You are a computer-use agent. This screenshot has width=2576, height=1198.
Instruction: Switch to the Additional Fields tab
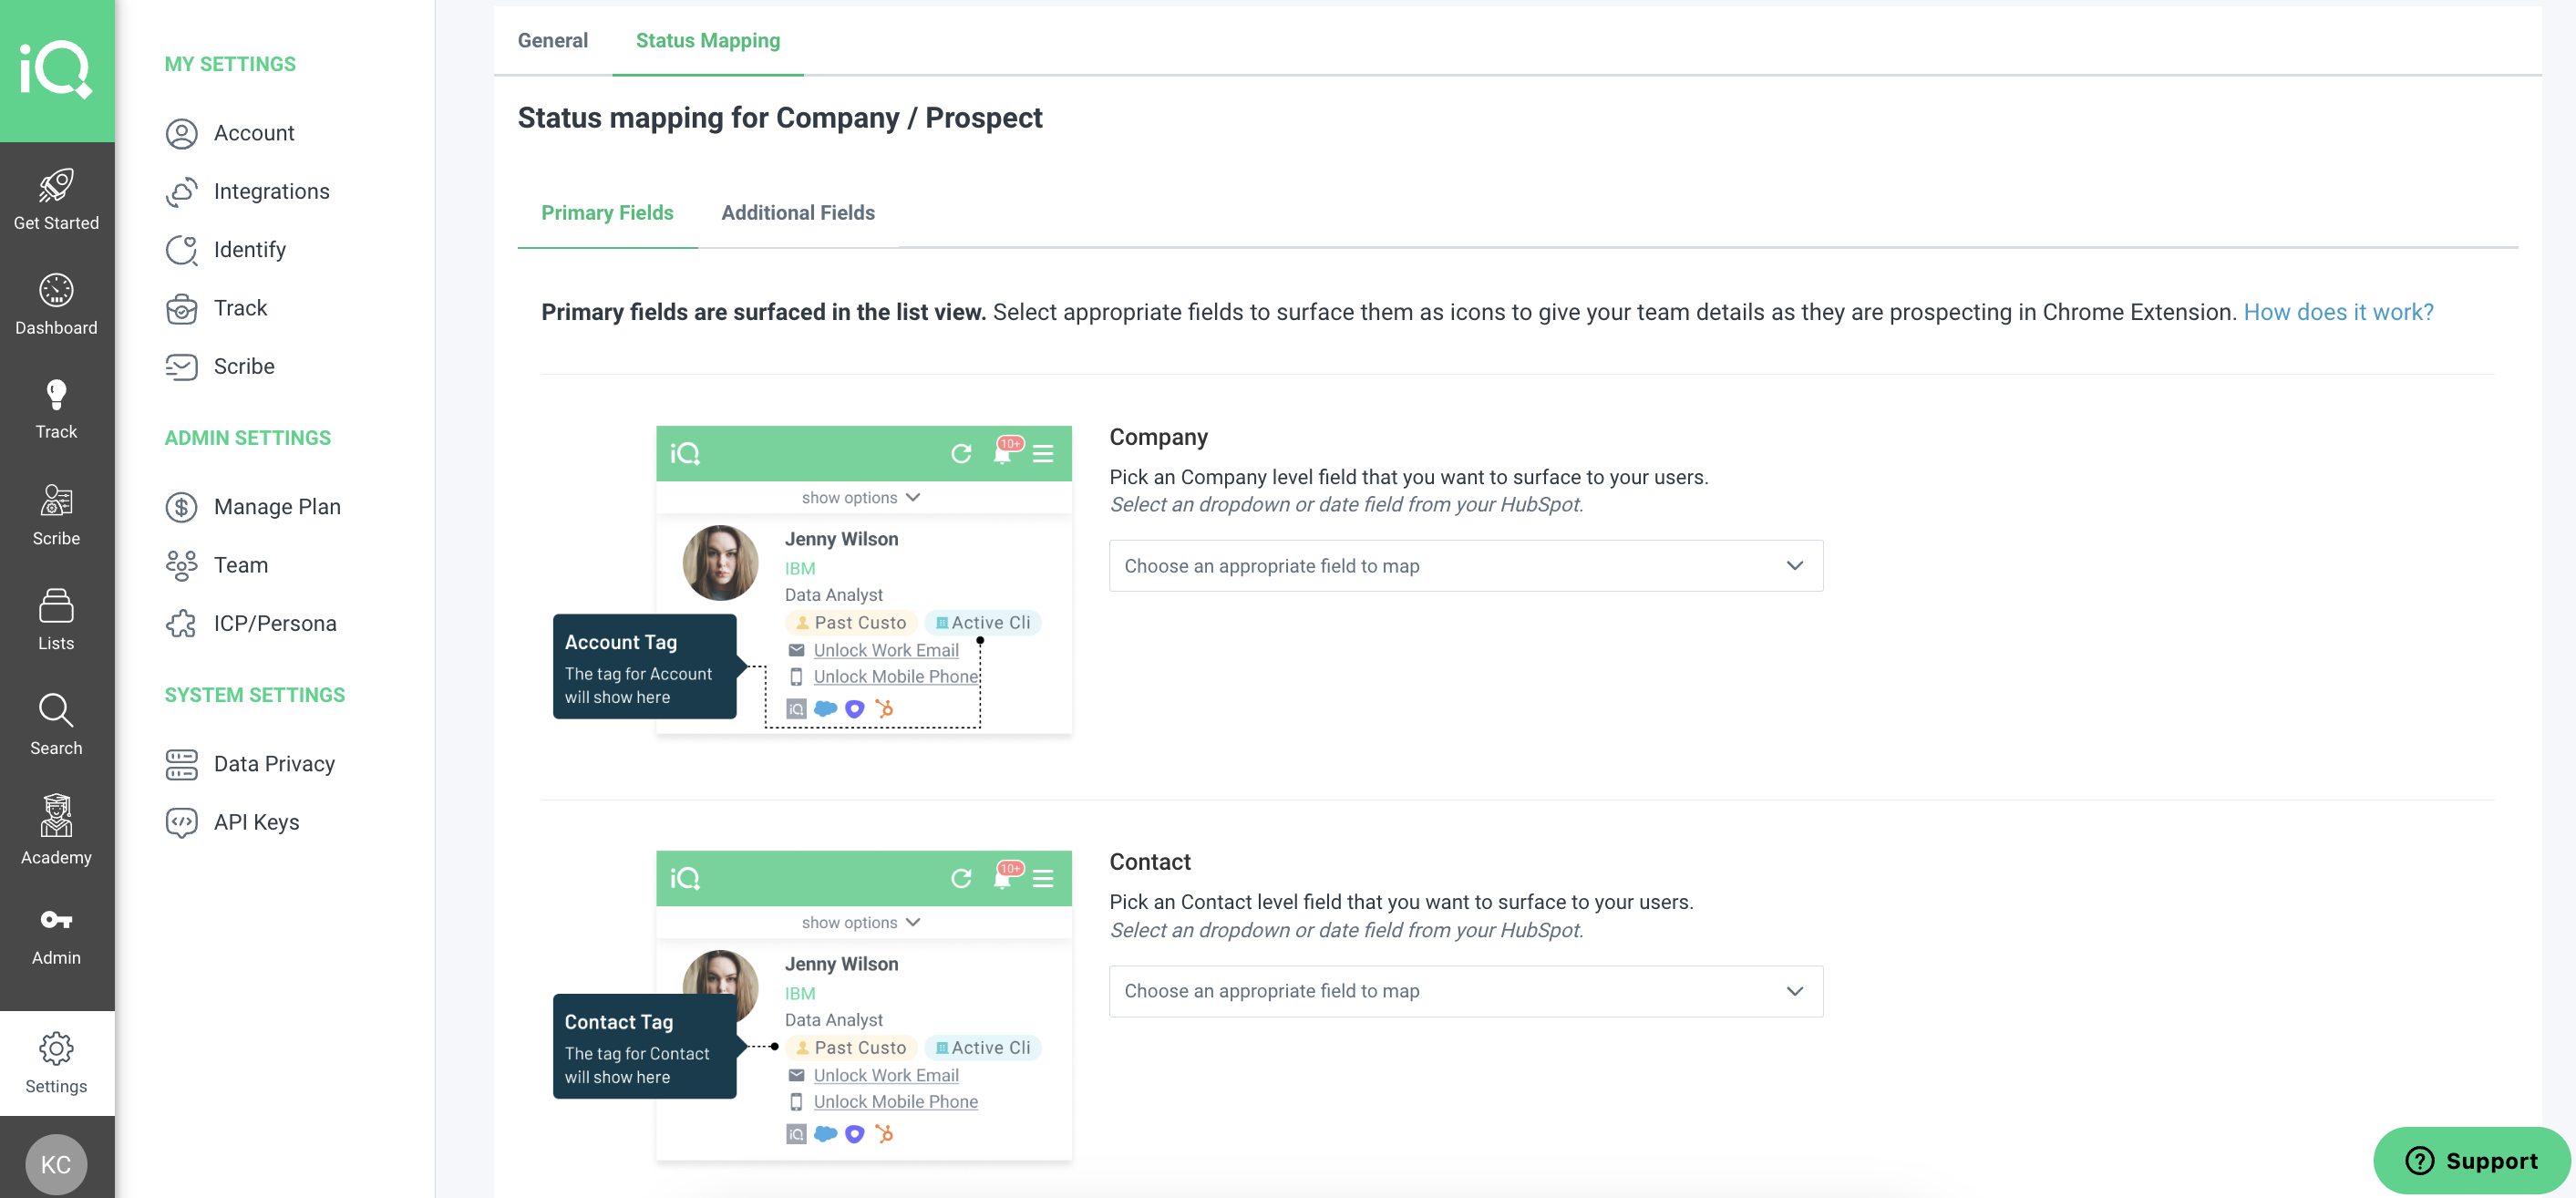(798, 212)
